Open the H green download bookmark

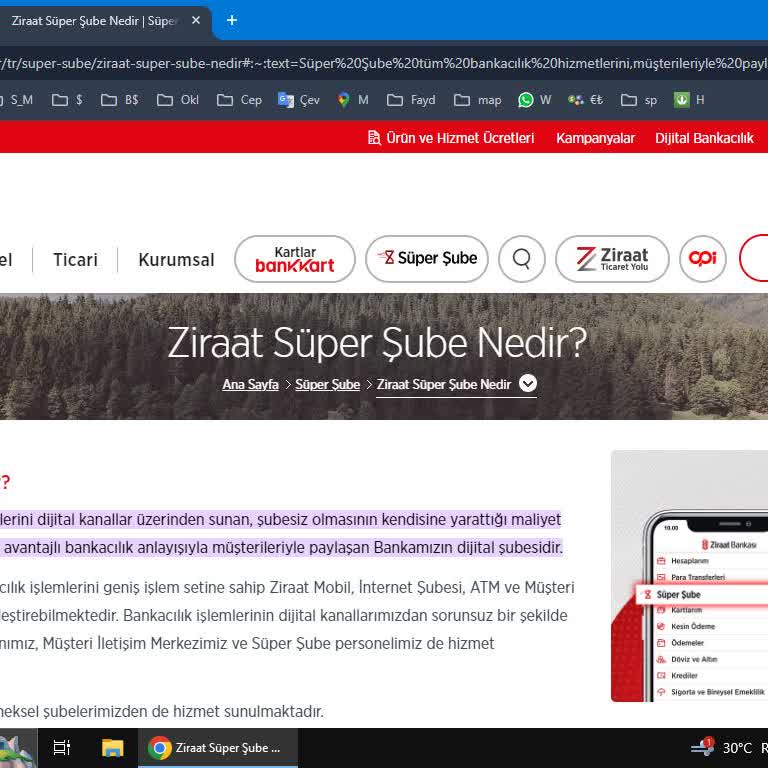(689, 100)
